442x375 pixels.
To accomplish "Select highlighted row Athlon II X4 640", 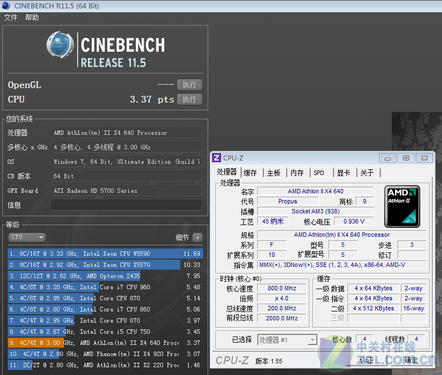I will tap(105, 343).
